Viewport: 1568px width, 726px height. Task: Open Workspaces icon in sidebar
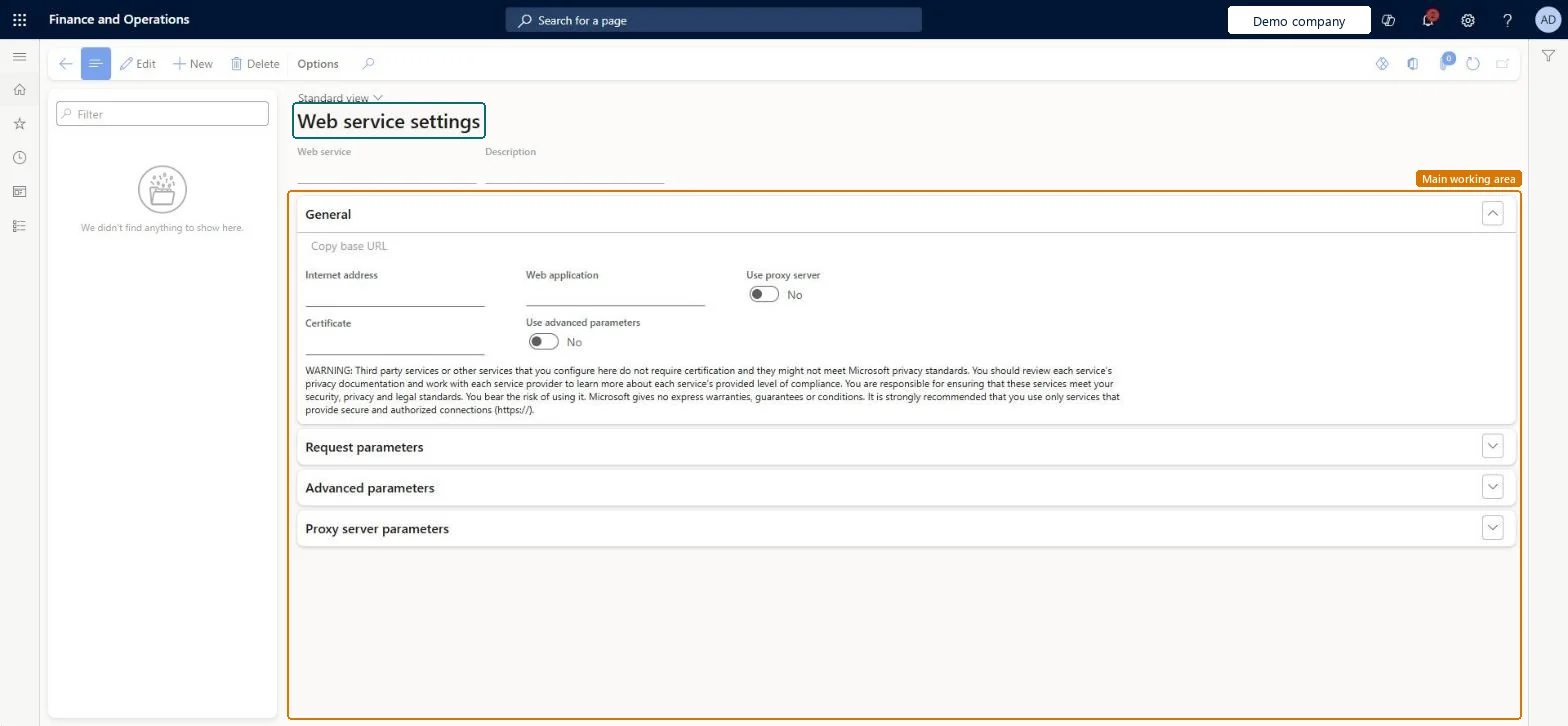point(19,192)
